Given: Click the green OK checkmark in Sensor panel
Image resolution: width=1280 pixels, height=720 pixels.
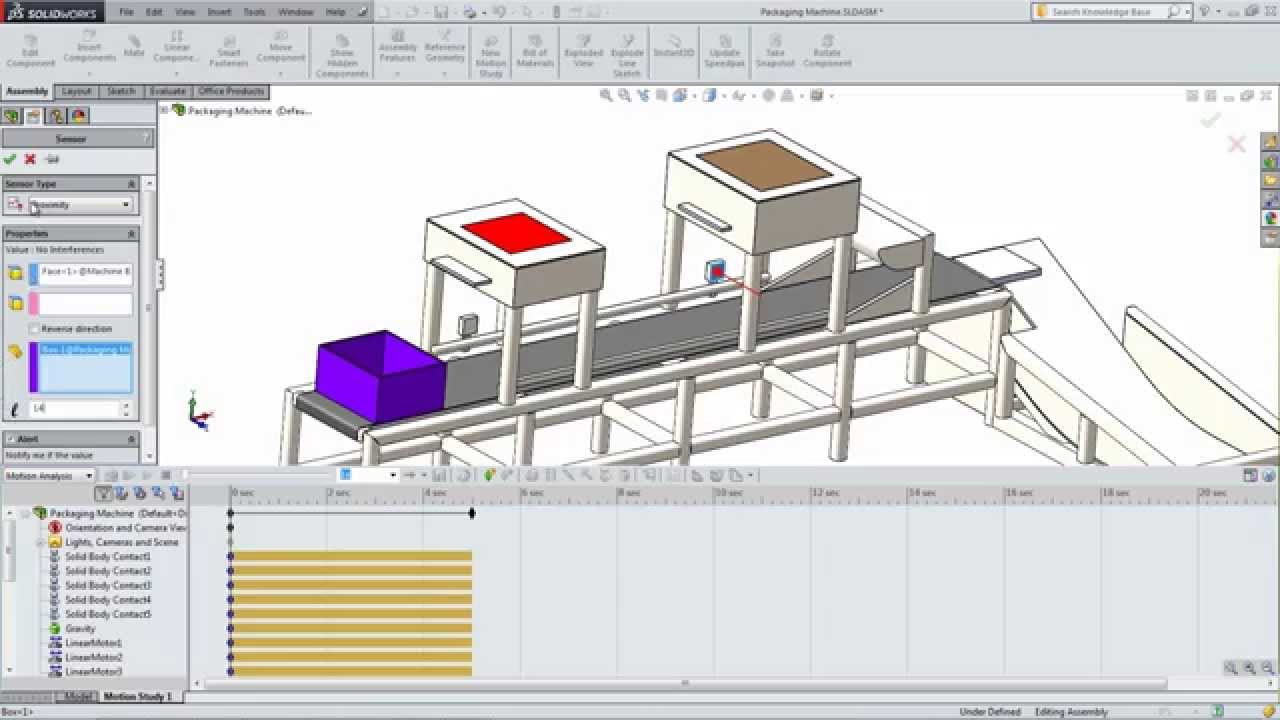Looking at the screenshot, I should tap(10, 159).
